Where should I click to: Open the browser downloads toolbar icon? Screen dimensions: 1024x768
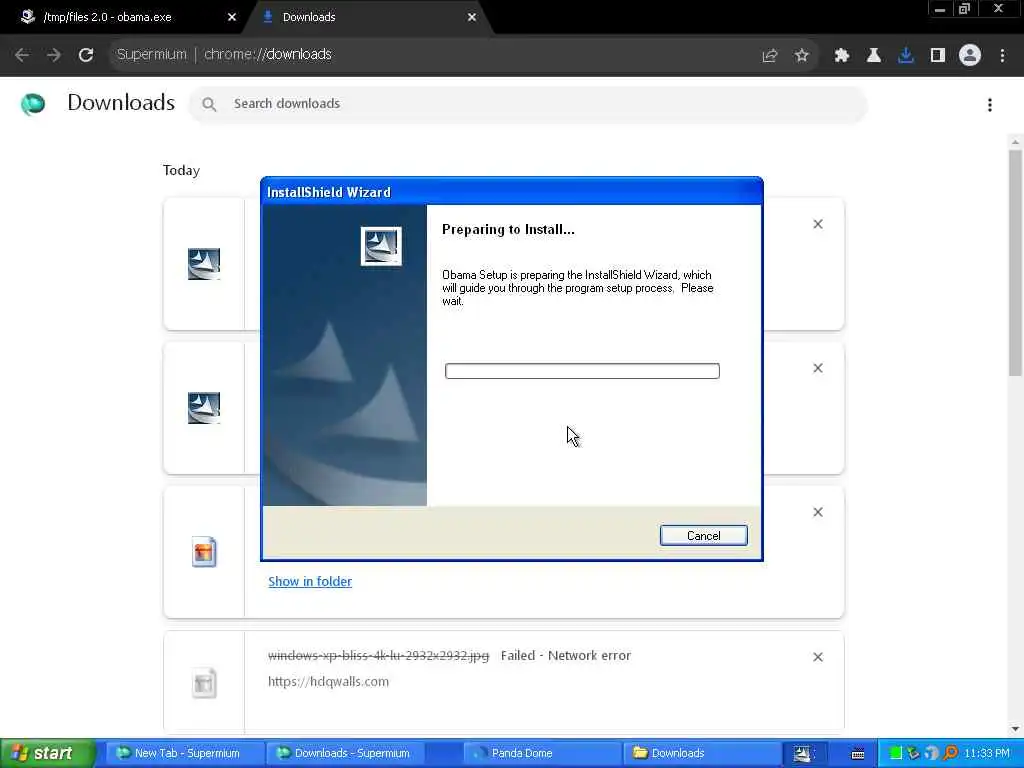tap(905, 56)
